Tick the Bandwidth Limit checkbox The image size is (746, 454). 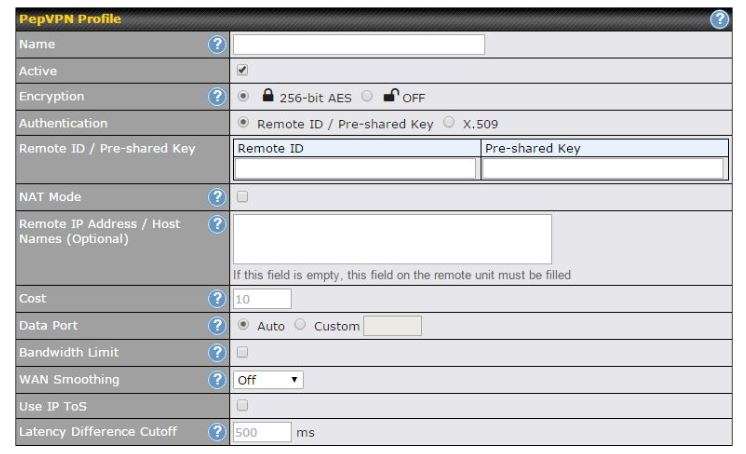click(x=241, y=353)
